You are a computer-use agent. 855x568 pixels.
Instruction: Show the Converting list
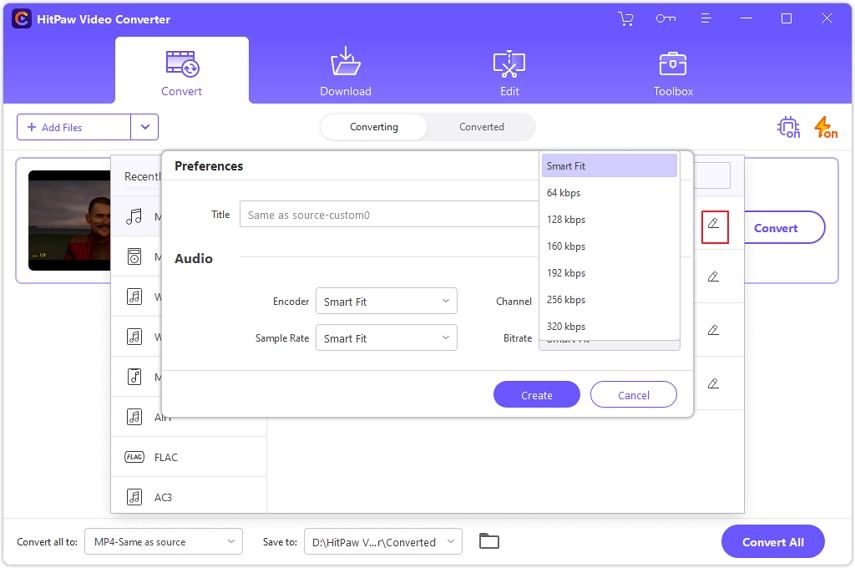click(374, 127)
